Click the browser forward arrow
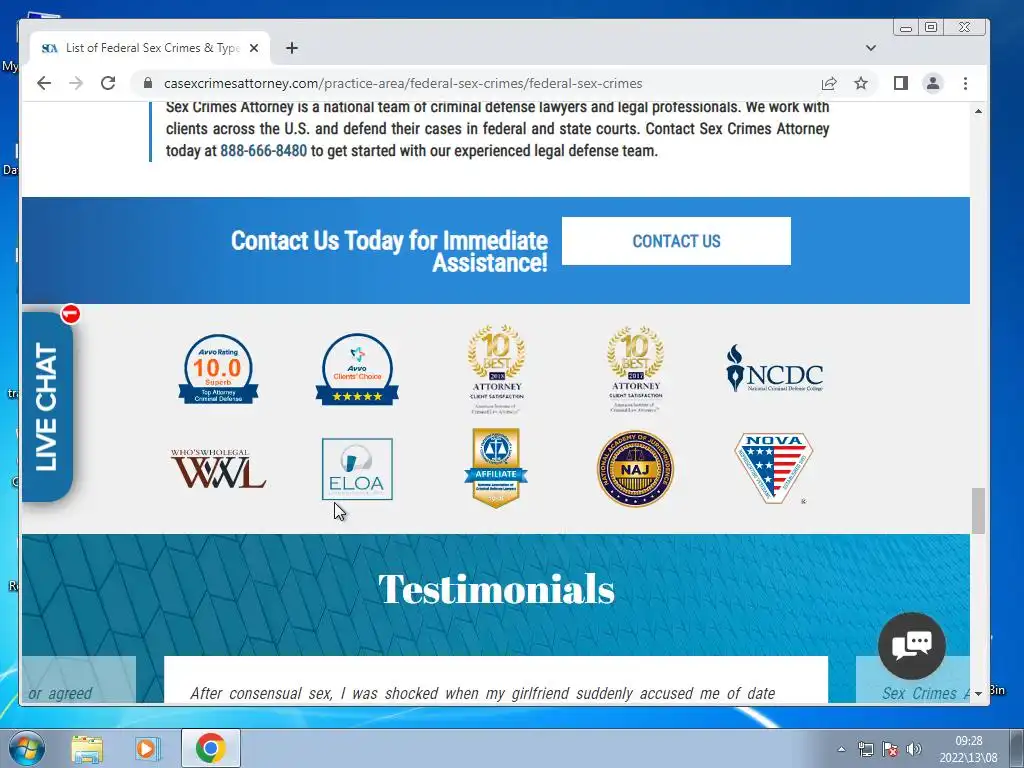Viewport: 1024px width, 768px height. tap(76, 84)
